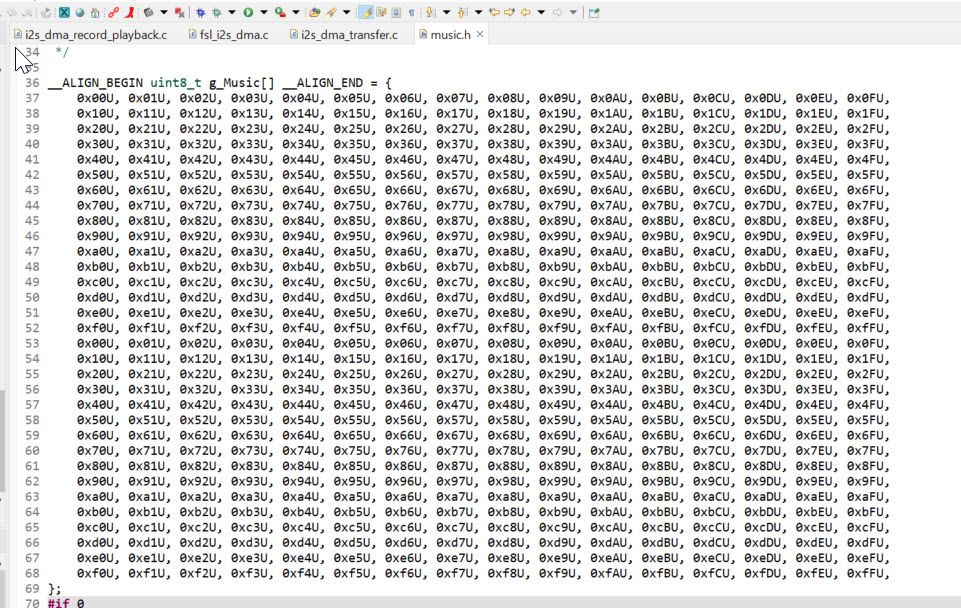Click the __ALIGN_BEGIN macro on line 36
Screen dimensions: 961x608
tap(95, 83)
